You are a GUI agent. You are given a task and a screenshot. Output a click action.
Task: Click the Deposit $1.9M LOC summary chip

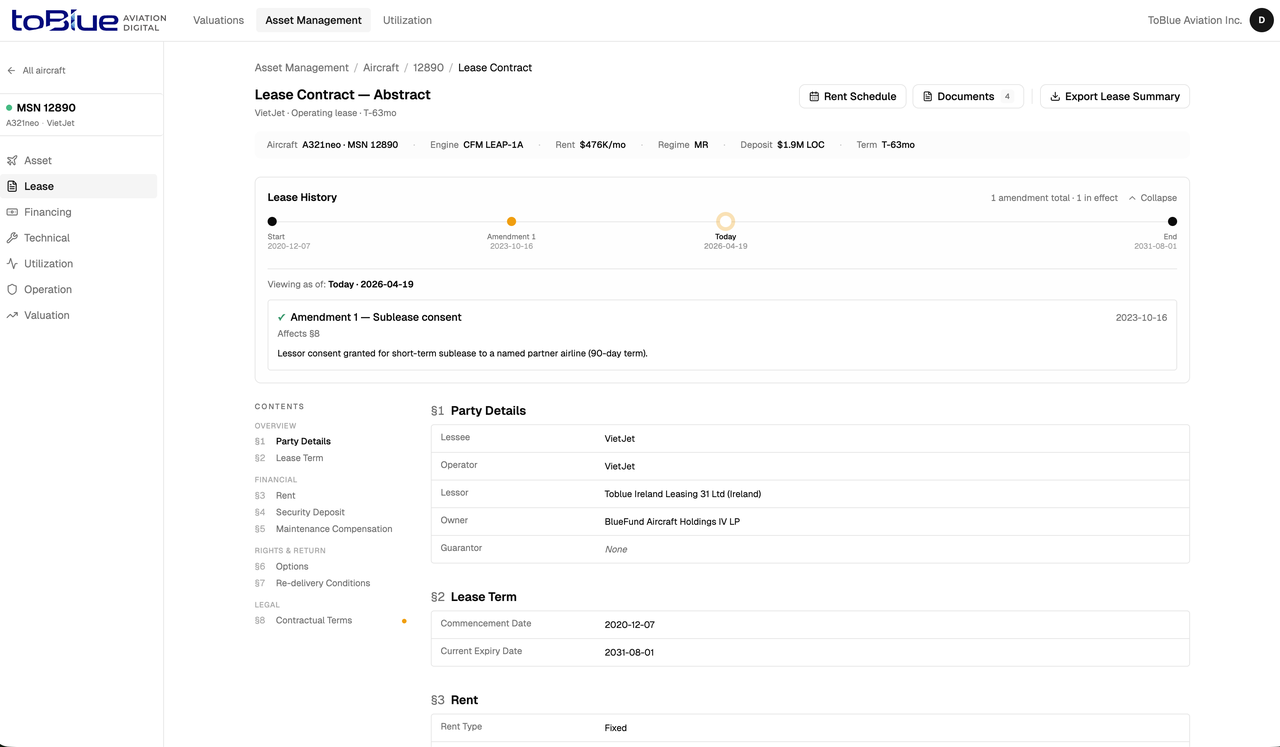(783, 145)
